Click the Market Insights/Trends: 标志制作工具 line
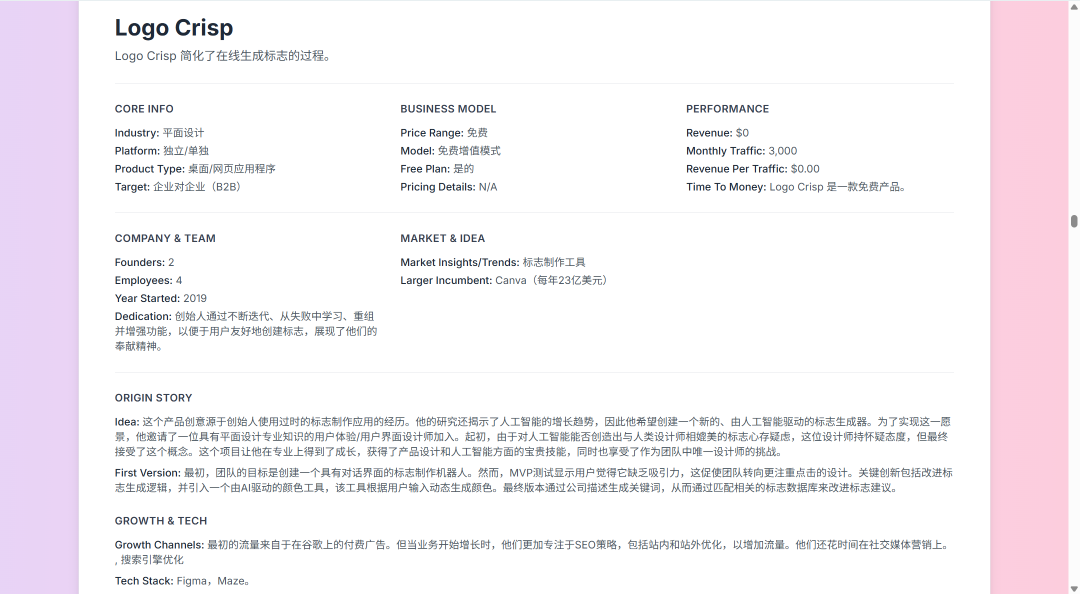Viewport: 1080px width, 594px height. 493,263
